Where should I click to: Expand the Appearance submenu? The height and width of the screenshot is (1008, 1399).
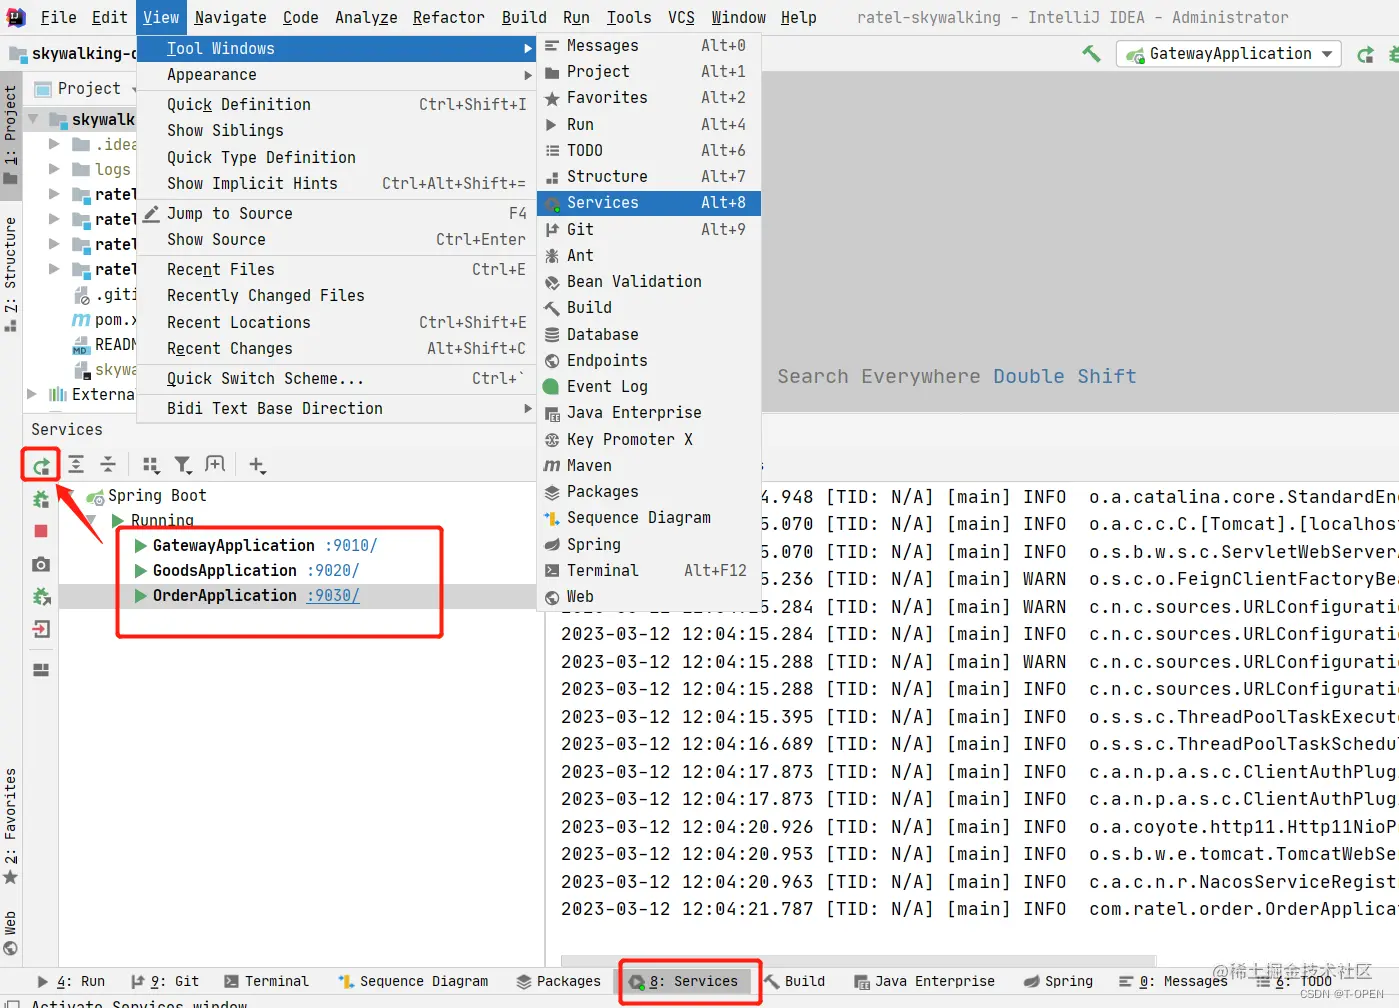tap(336, 74)
